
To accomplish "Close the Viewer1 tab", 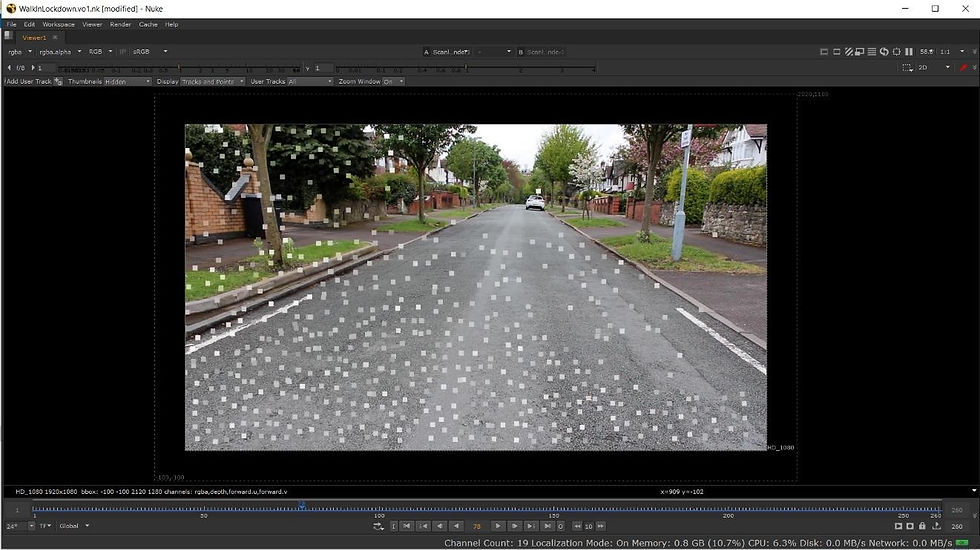I will (x=55, y=38).
